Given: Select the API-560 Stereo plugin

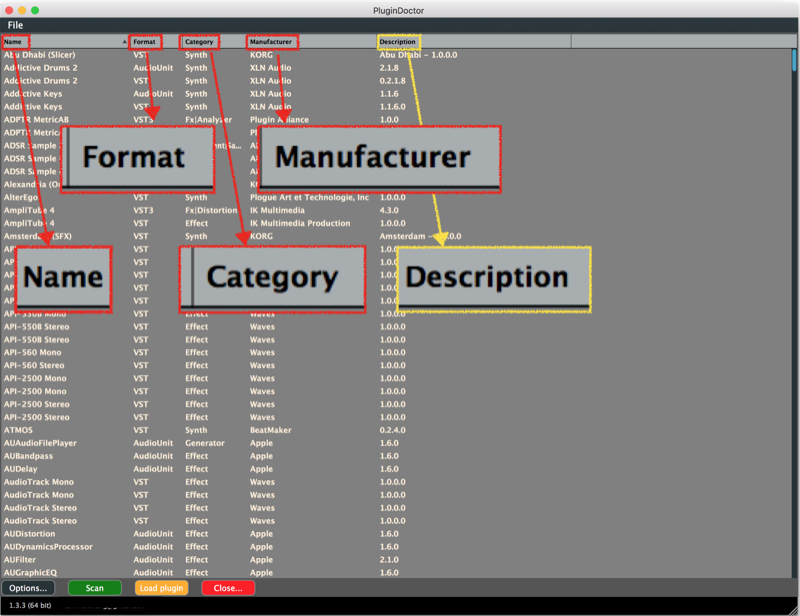Looking at the screenshot, I should point(395,365).
